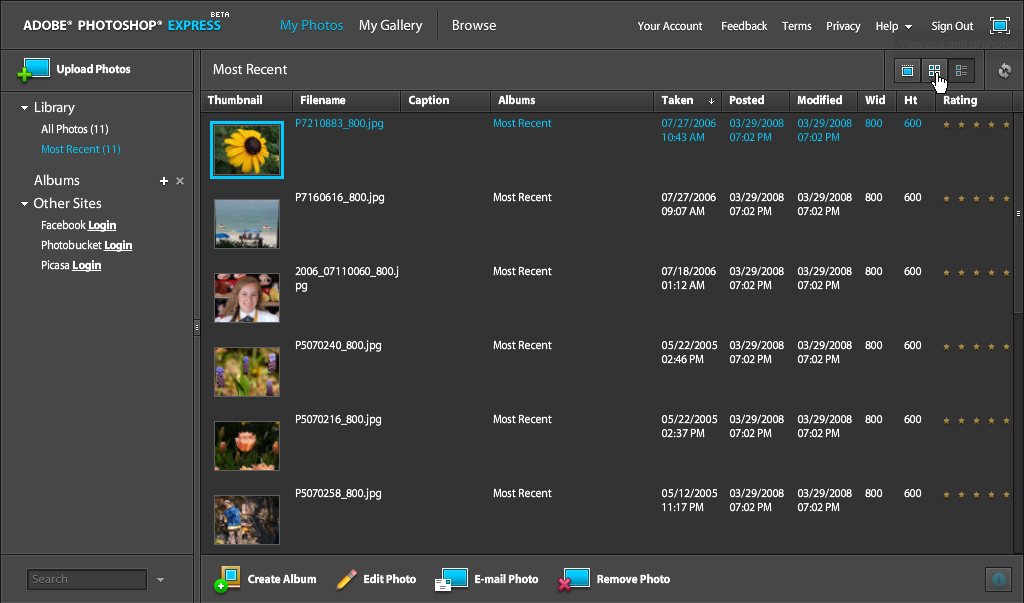
Task: Switch to single photo view
Action: (x=907, y=71)
